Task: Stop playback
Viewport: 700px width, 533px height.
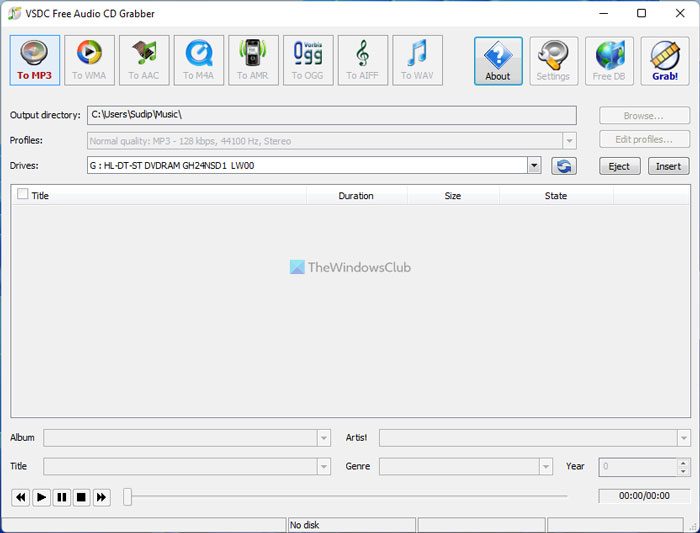Action: coord(81,497)
